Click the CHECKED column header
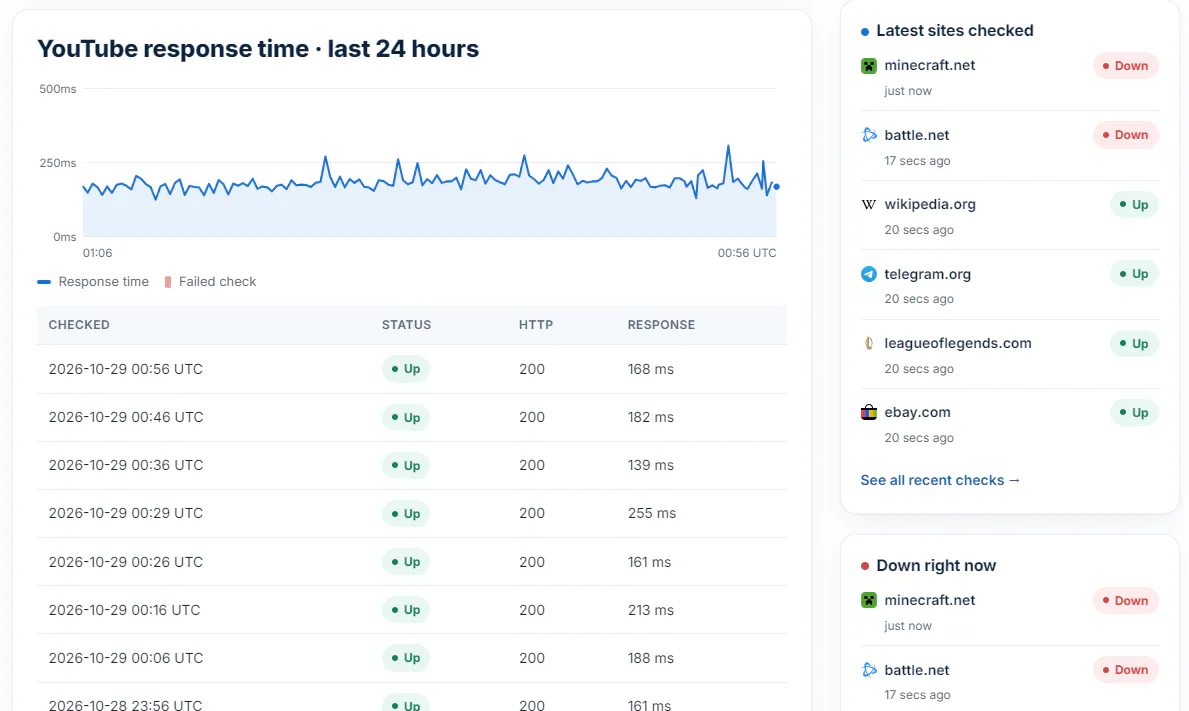The width and height of the screenshot is (1189, 711). pos(79,325)
